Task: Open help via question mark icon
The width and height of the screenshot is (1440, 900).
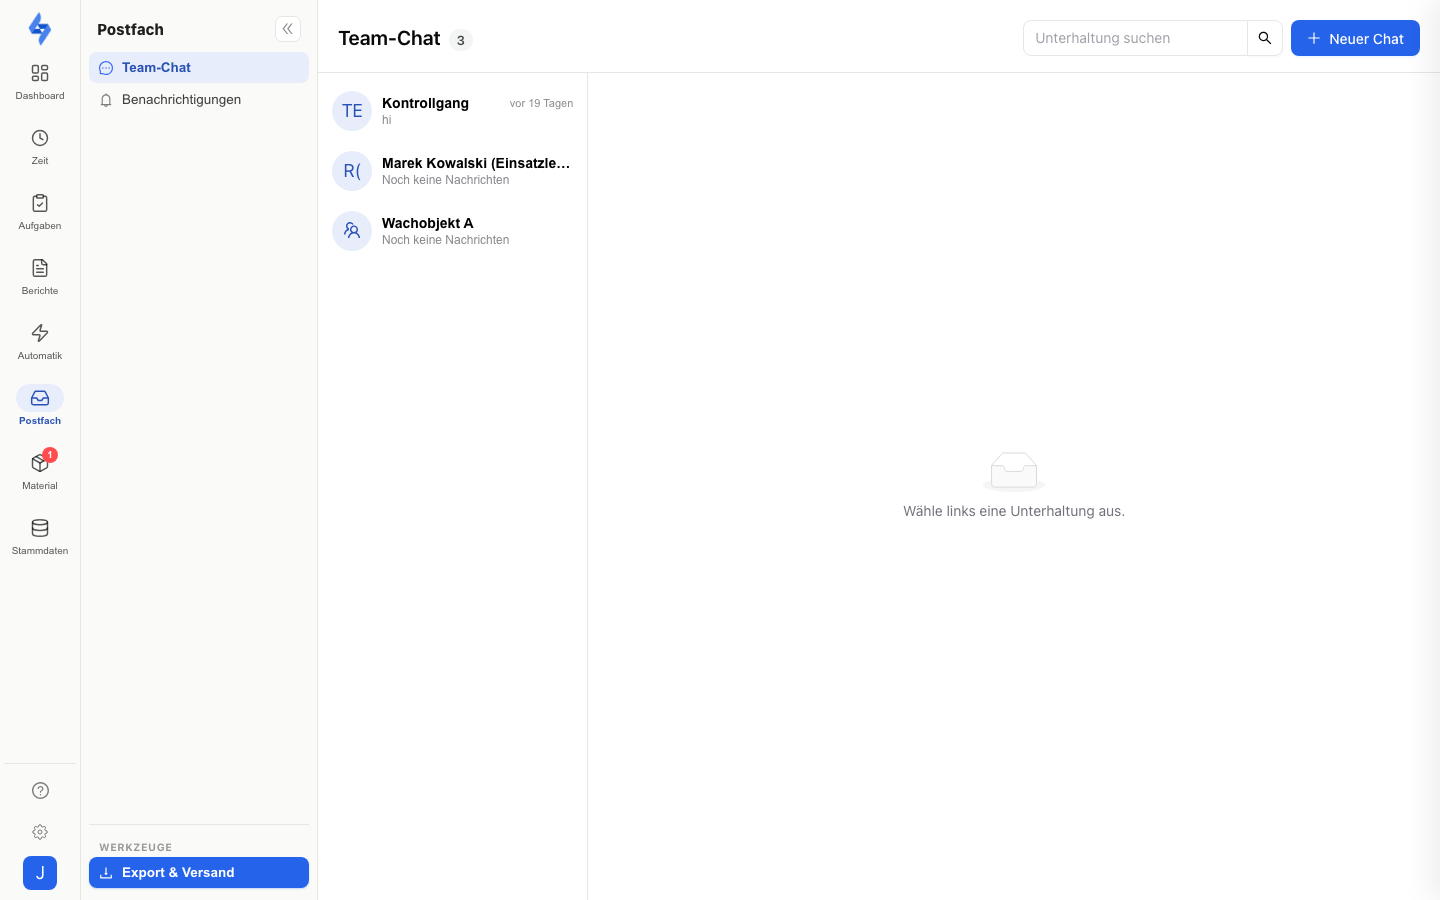Action: click(40, 791)
